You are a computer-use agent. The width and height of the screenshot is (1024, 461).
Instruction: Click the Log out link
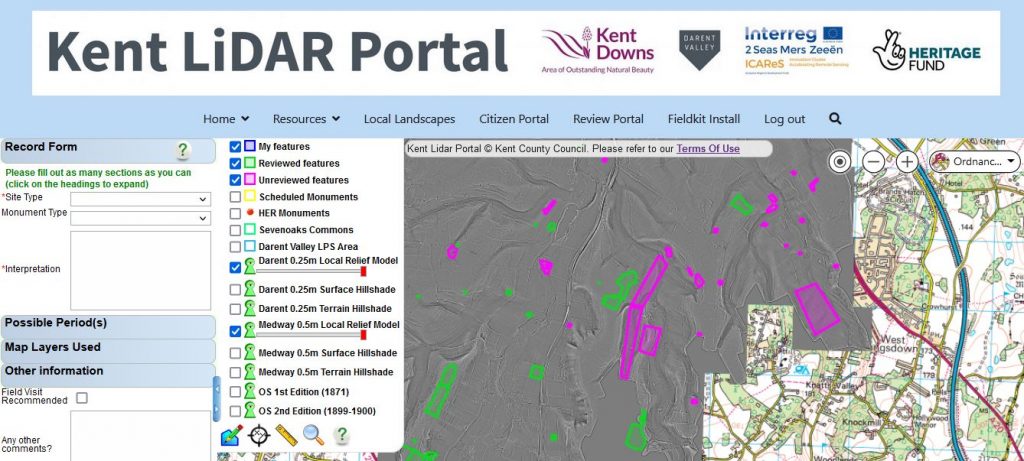tap(784, 119)
